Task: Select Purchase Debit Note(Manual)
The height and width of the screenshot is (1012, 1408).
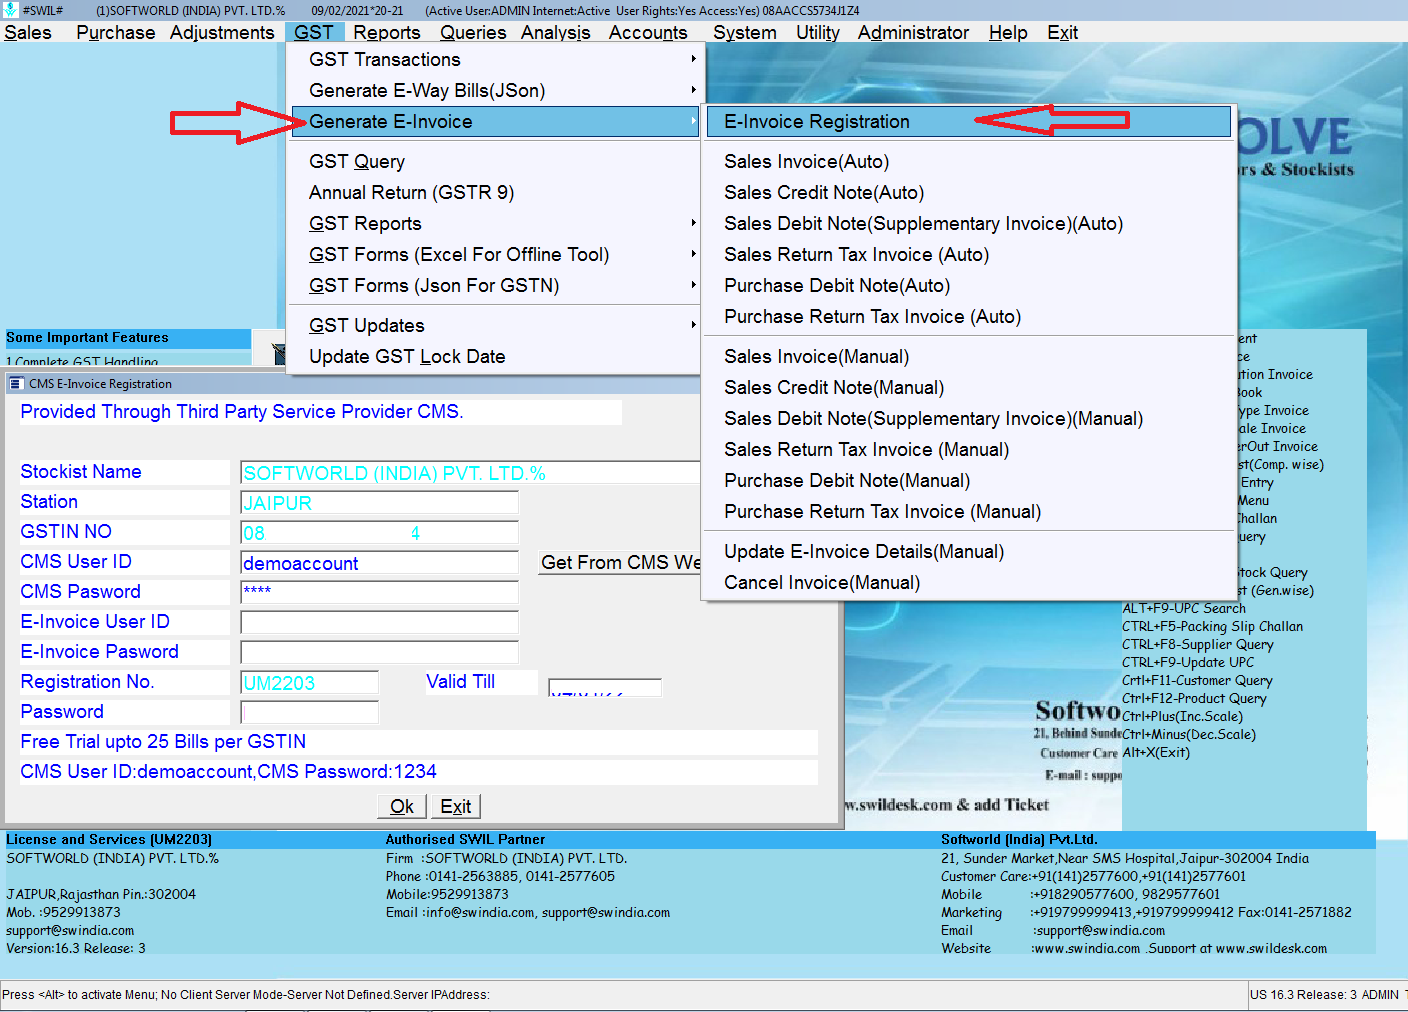Action: pos(969,481)
